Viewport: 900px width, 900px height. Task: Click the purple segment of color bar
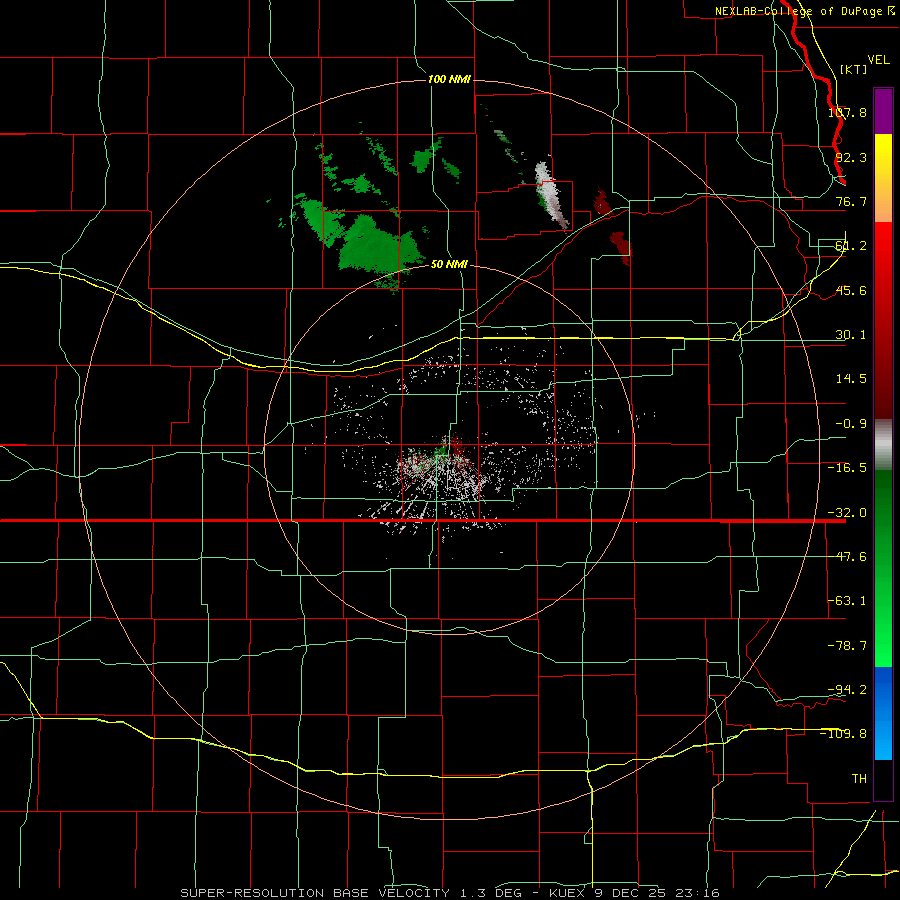pyautogui.click(x=883, y=111)
